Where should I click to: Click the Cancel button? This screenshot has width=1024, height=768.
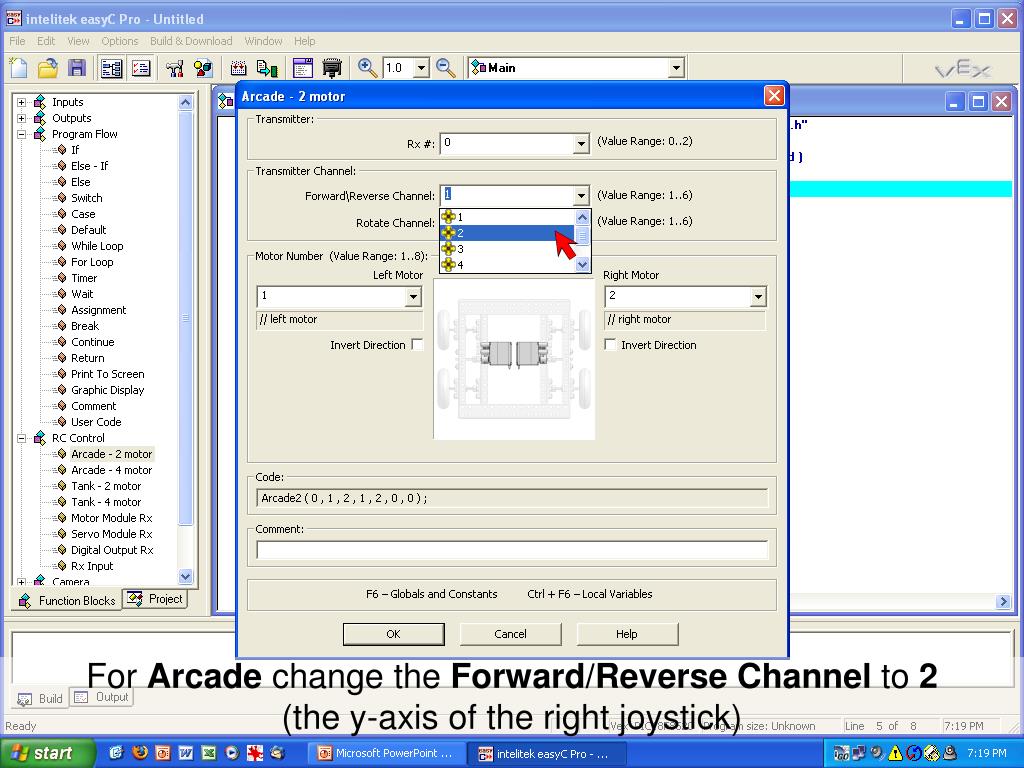[x=510, y=634]
